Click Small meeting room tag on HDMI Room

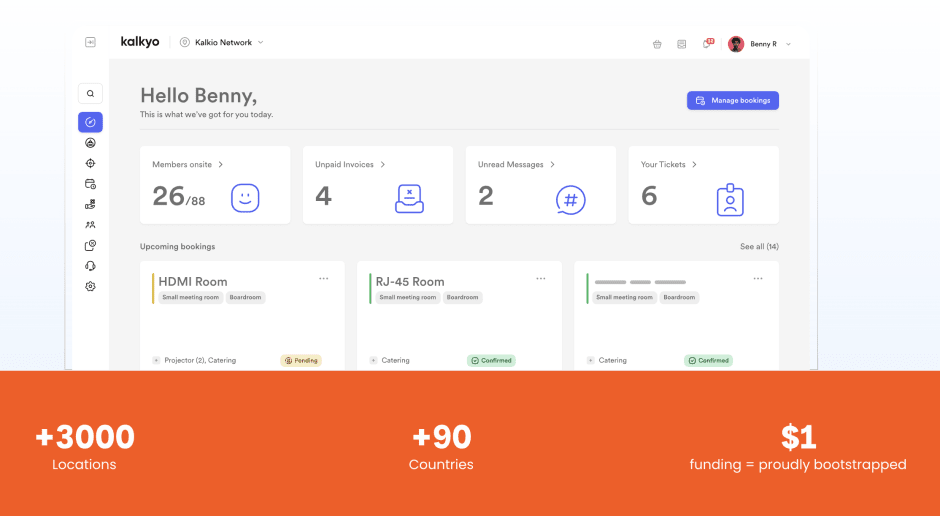(x=191, y=297)
